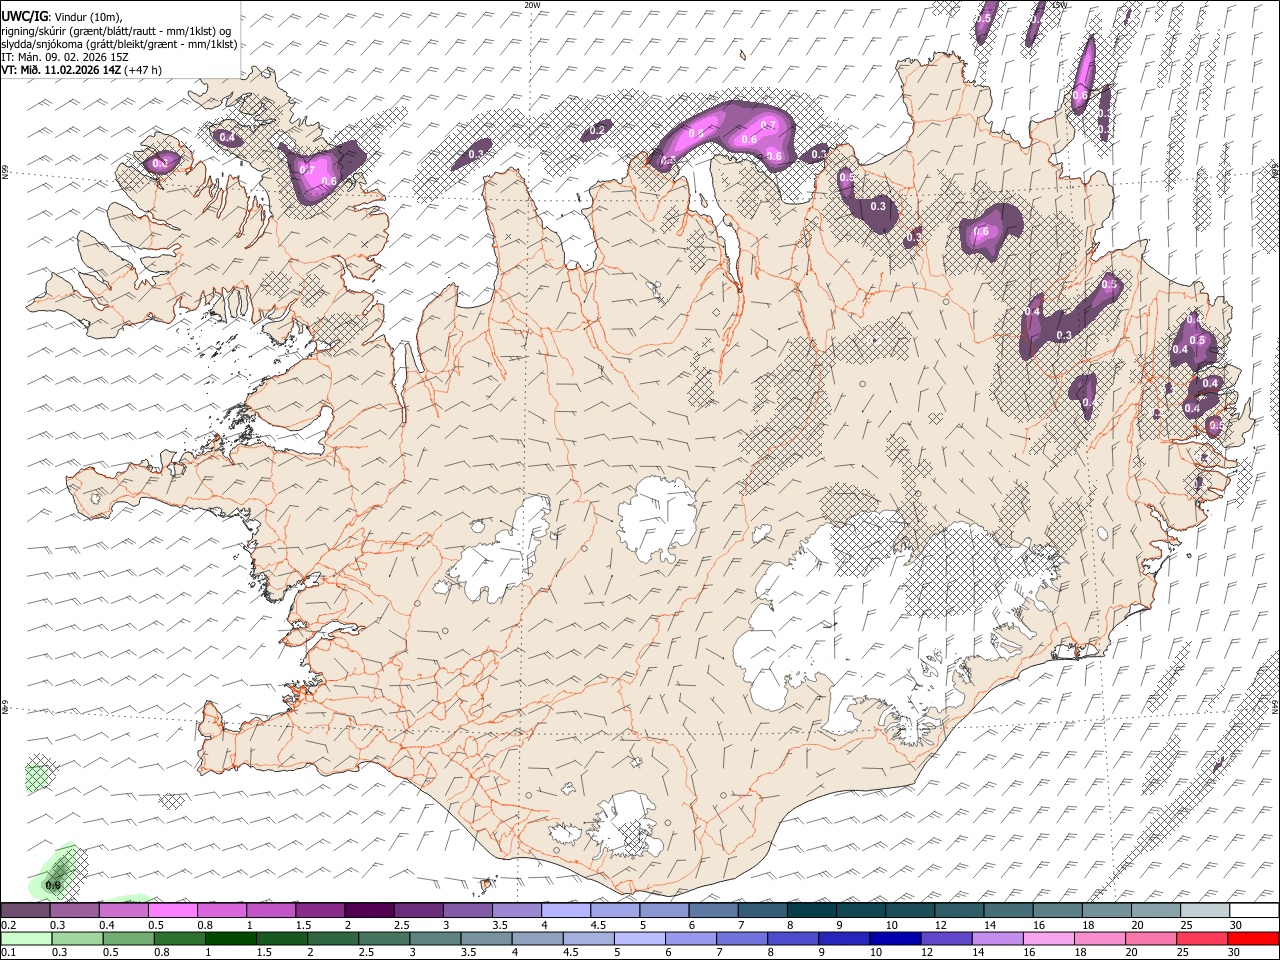Pick the darkest purple 2 snow legend swatch
Viewport: 1280px width, 960px height.
pyautogui.click(x=369, y=910)
